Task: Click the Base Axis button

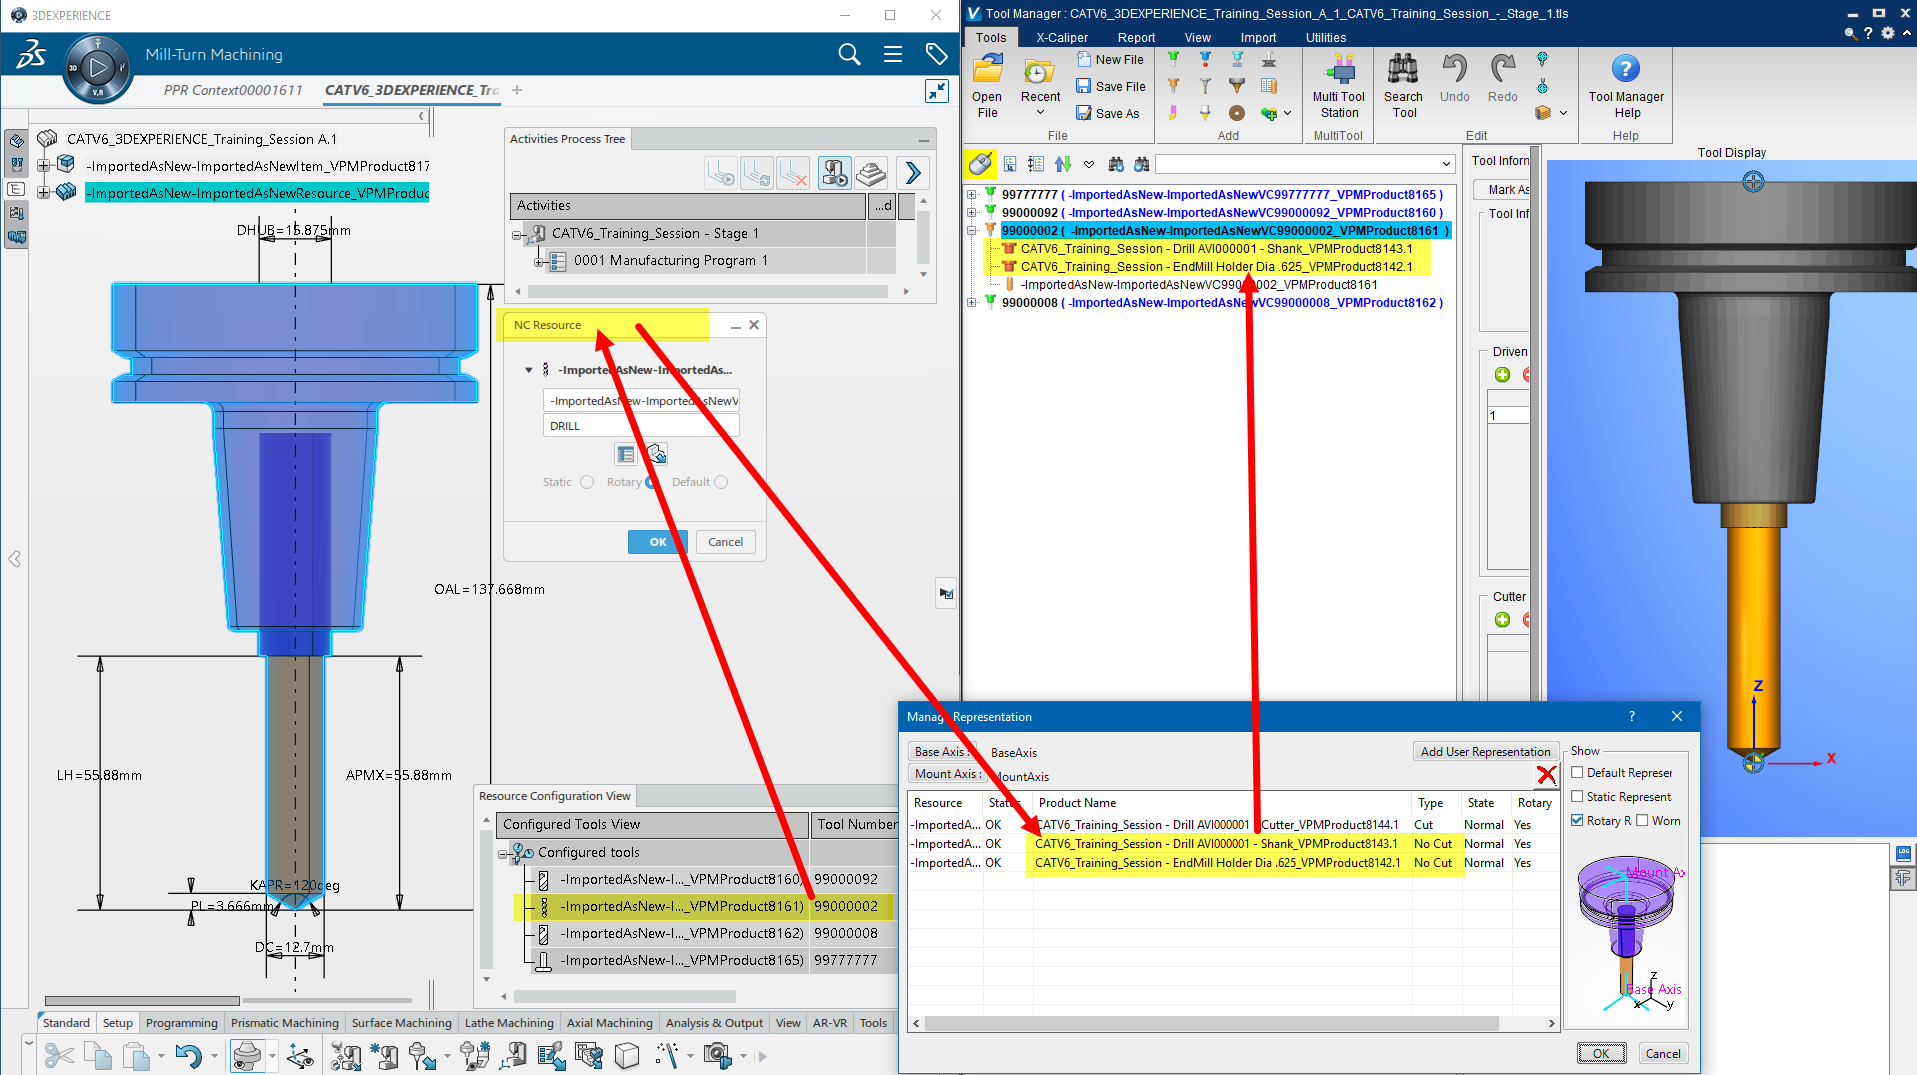Action: coord(943,752)
